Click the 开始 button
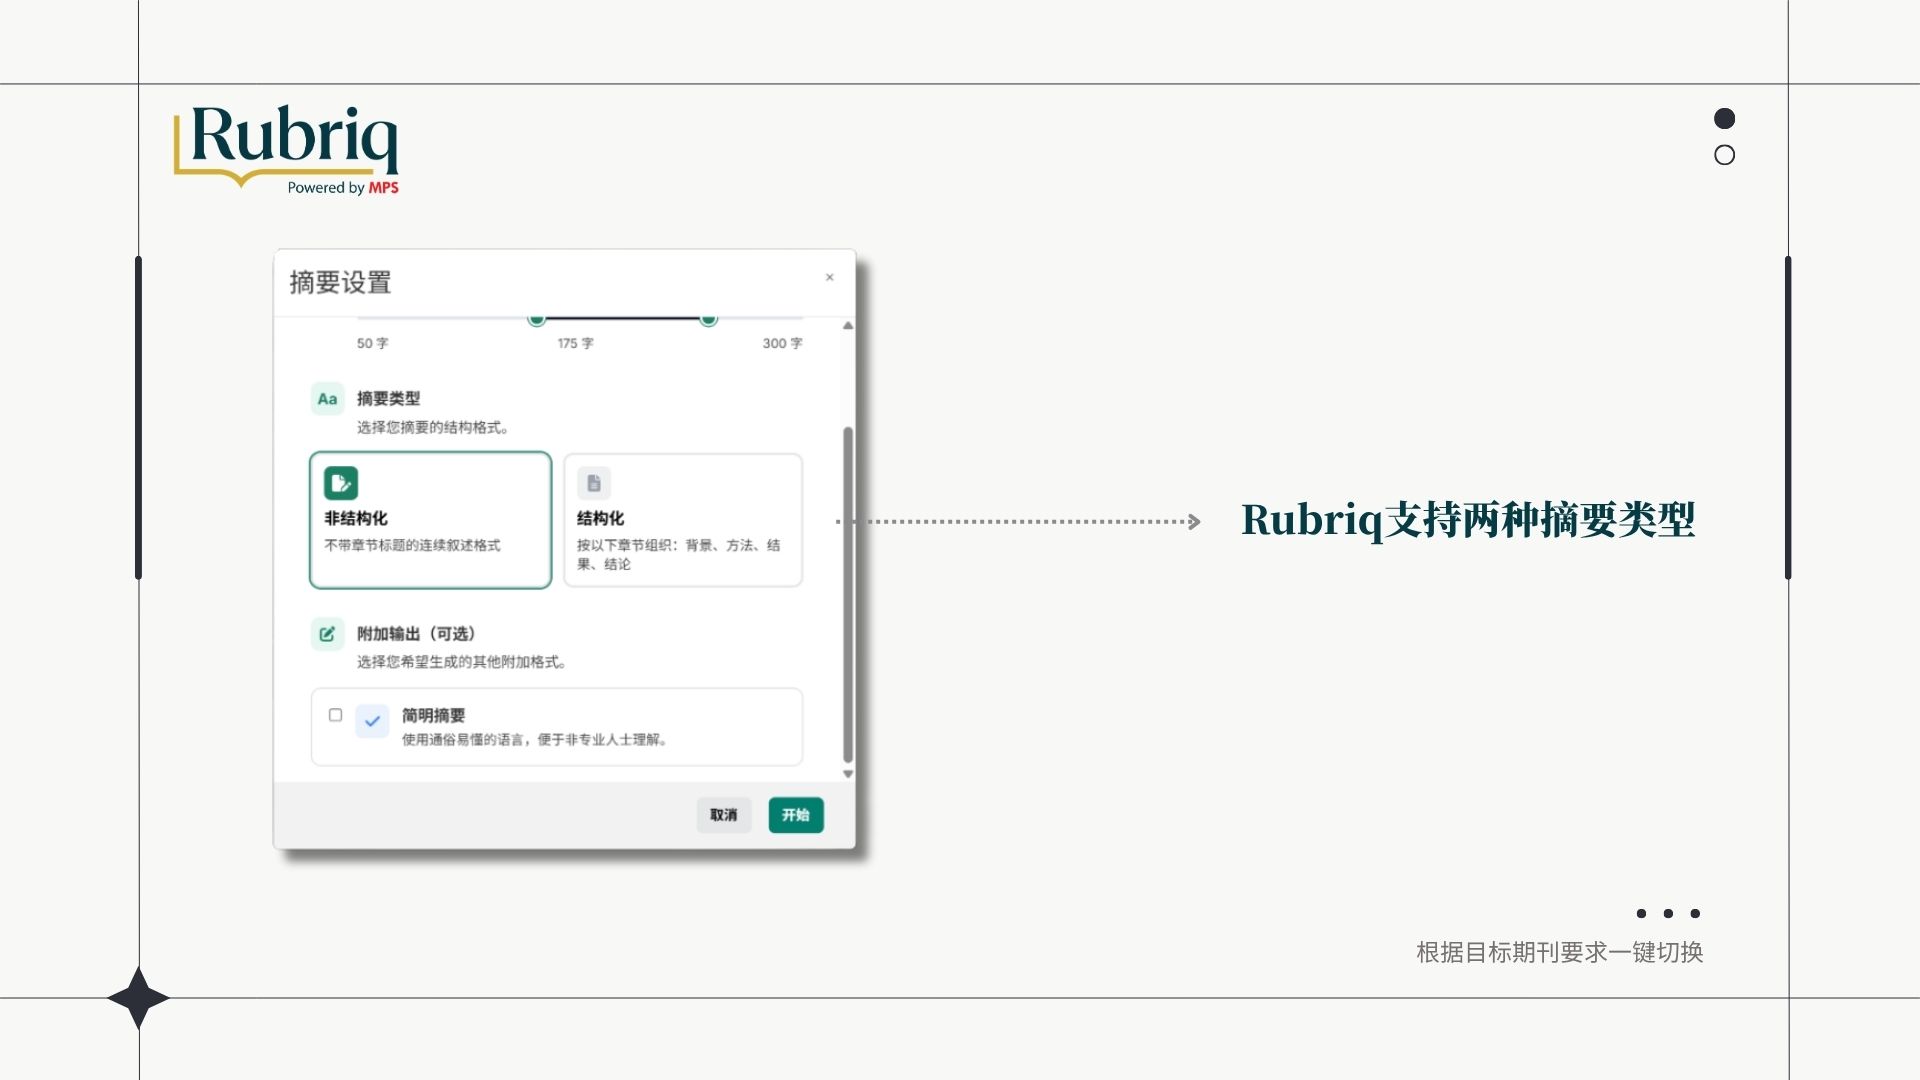Screen dimensions: 1920x1080 pos(796,815)
